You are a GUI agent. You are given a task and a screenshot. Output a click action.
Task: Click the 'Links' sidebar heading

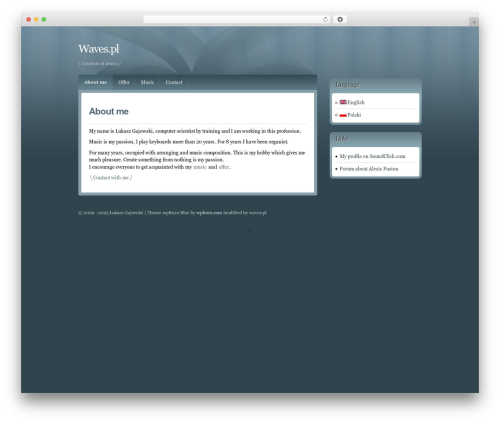(342, 138)
